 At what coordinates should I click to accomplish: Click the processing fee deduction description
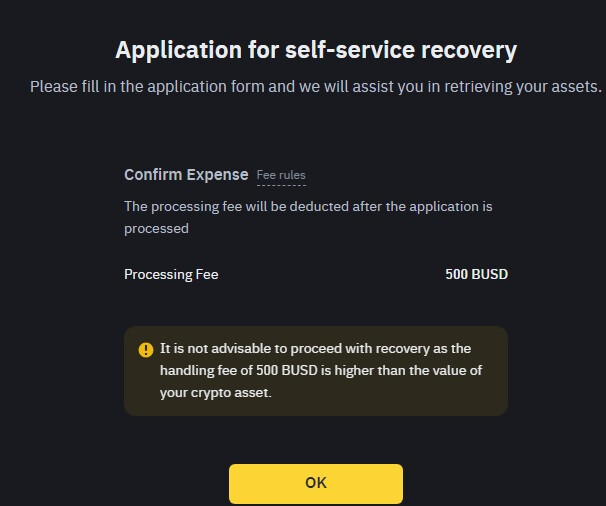coord(308,217)
